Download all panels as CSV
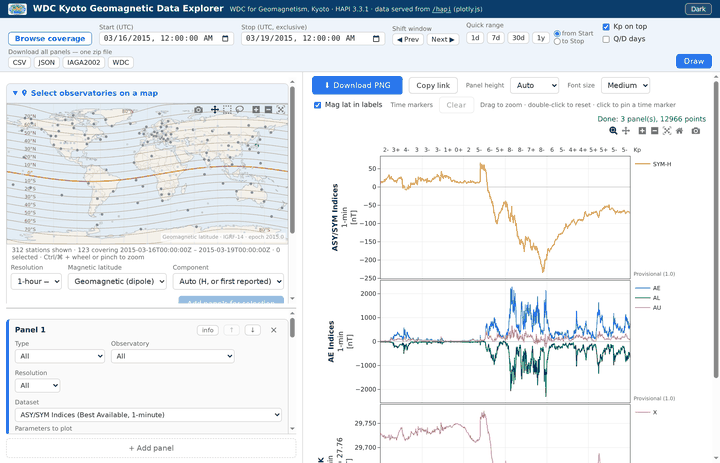Screen dimensions: 720x463 tap(19, 62)
